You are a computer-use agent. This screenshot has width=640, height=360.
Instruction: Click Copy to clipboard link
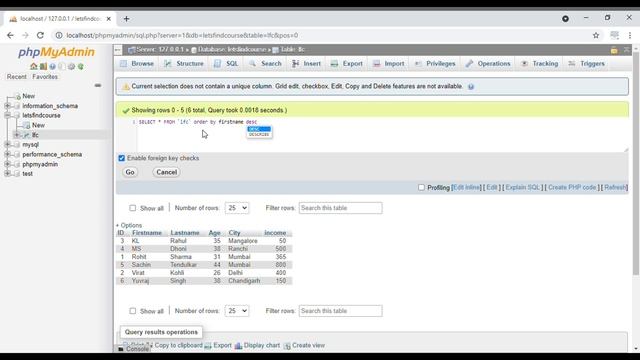point(178,345)
